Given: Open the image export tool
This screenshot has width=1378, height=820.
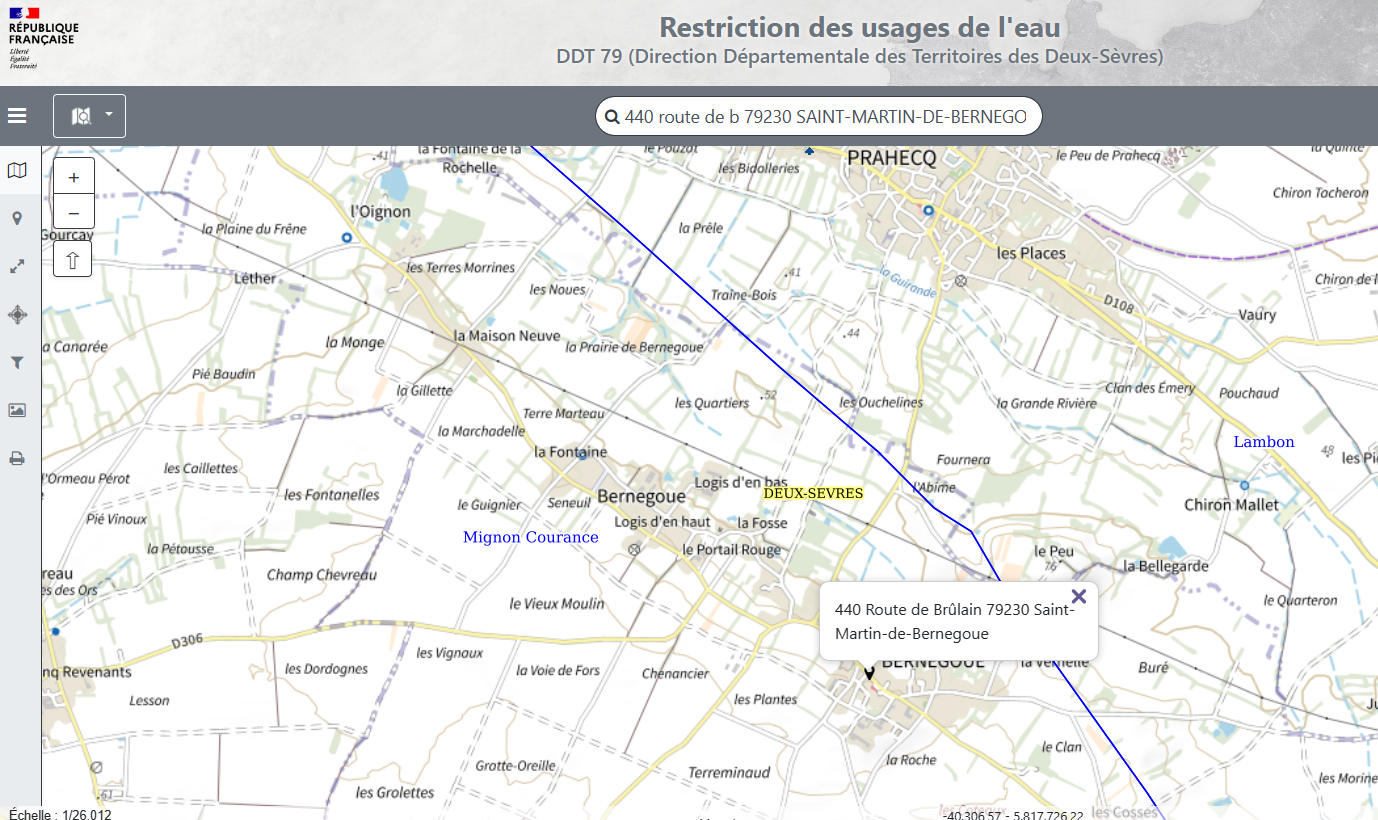Looking at the screenshot, I should (x=17, y=410).
